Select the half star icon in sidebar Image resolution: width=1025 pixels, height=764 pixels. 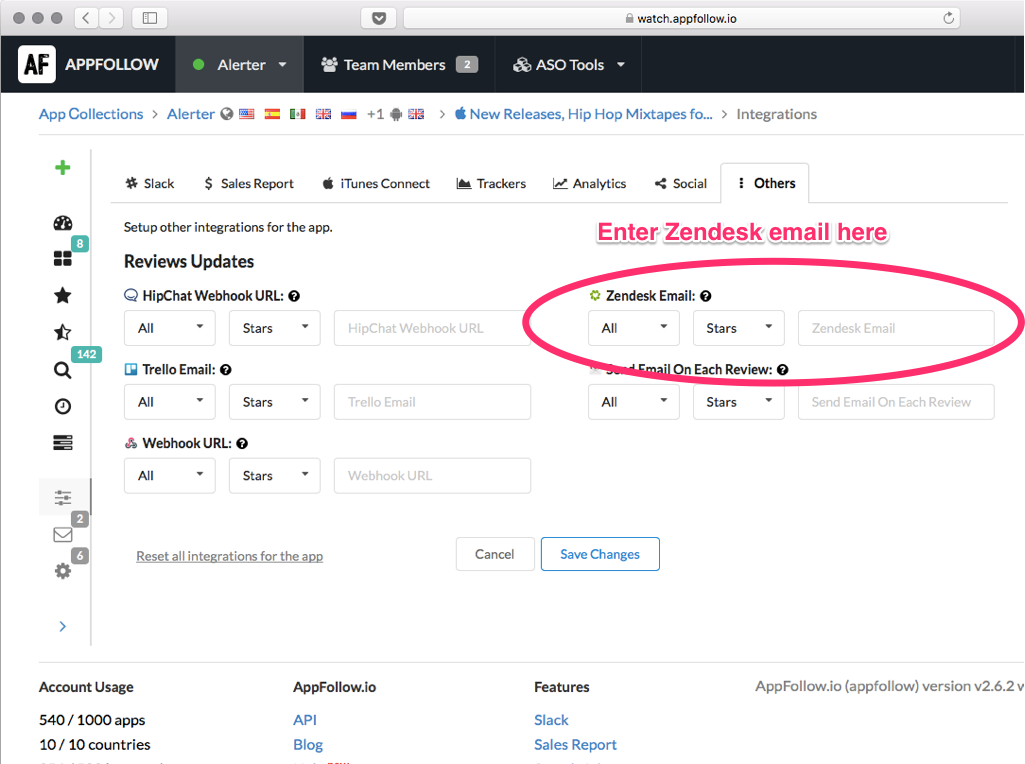[63, 332]
